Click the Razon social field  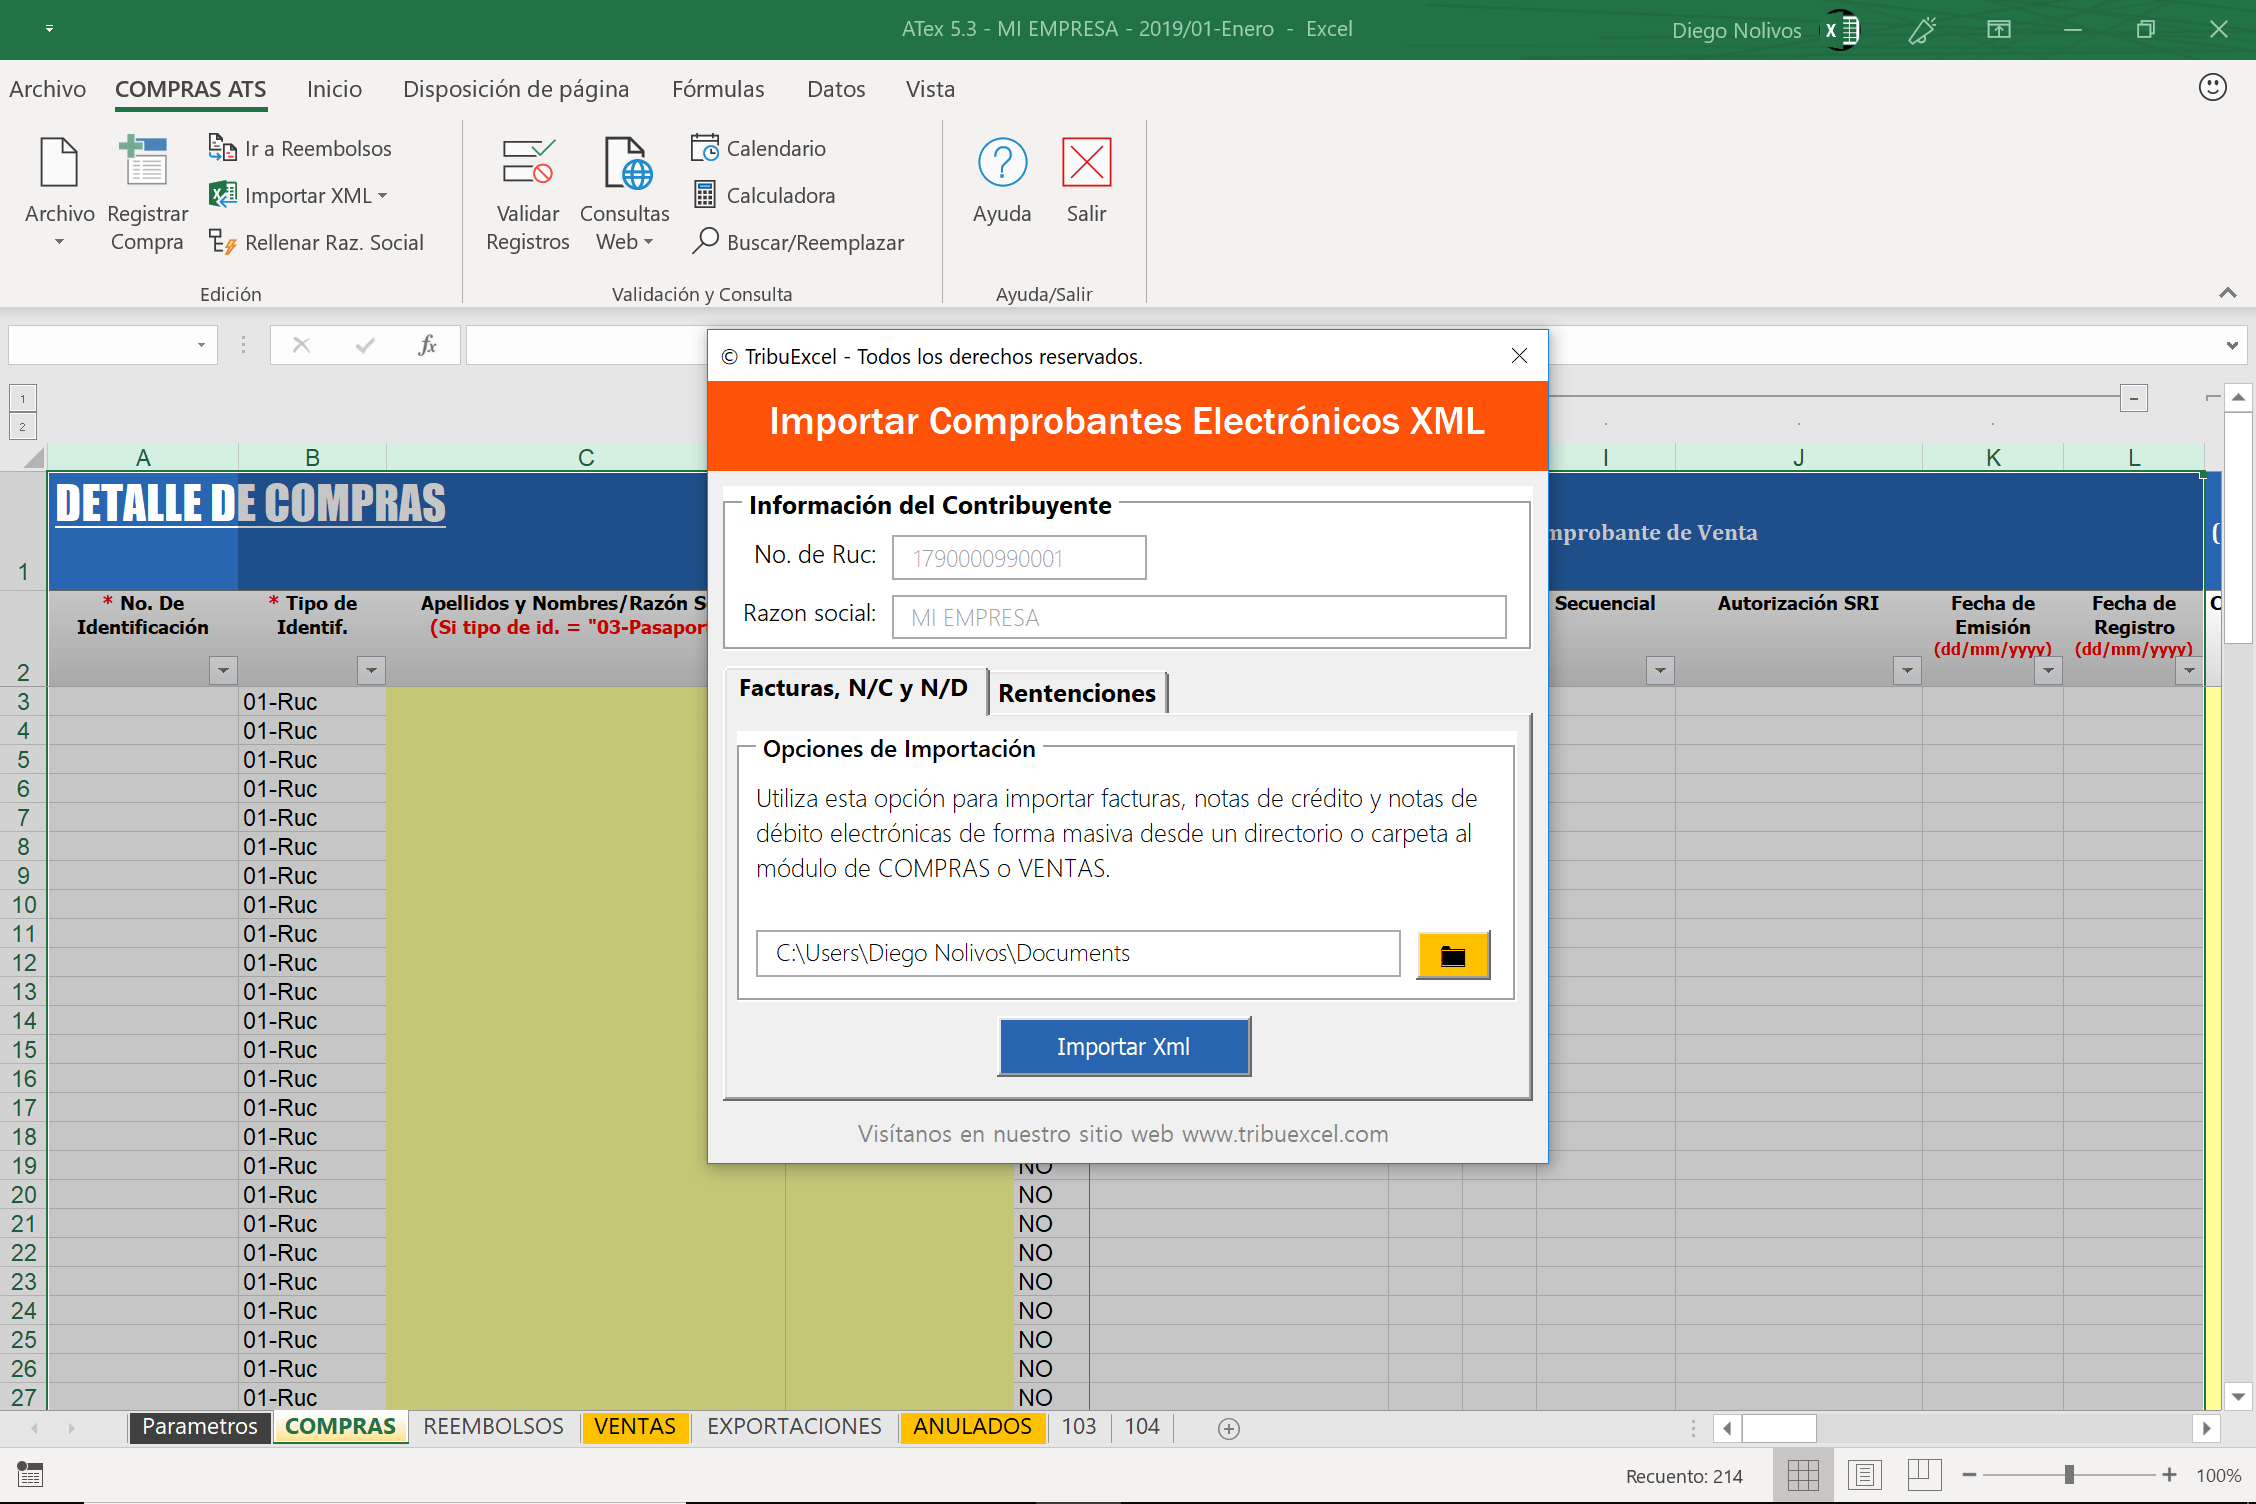pos(1199,617)
